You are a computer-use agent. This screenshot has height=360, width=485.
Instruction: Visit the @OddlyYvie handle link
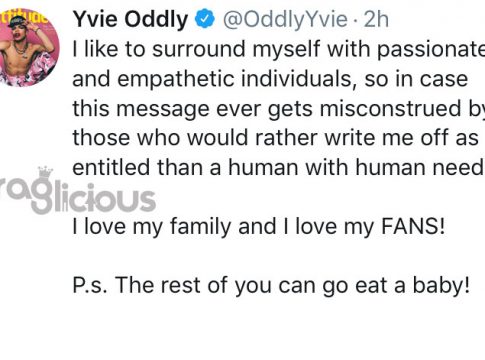286,20
